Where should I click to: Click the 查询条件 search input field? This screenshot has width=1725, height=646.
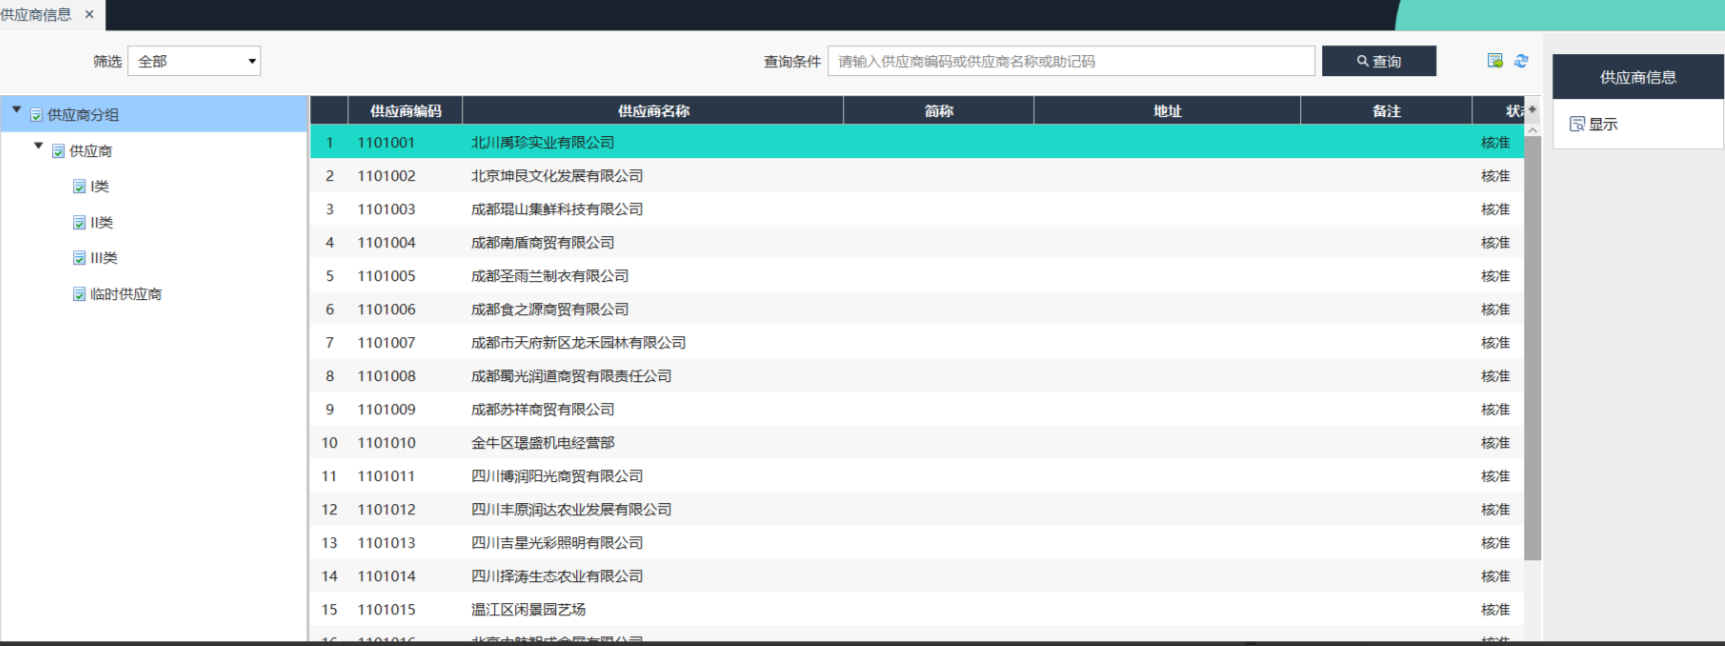[1070, 61]
